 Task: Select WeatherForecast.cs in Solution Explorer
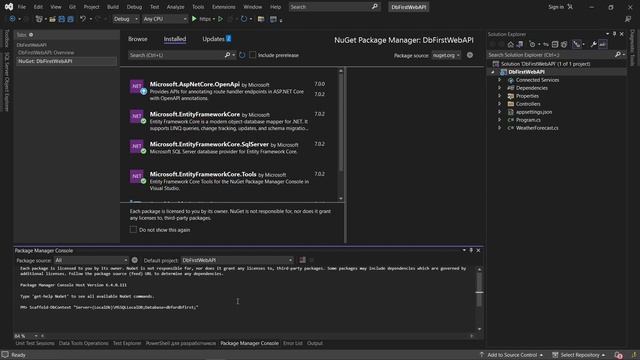(x=537, y=128)
